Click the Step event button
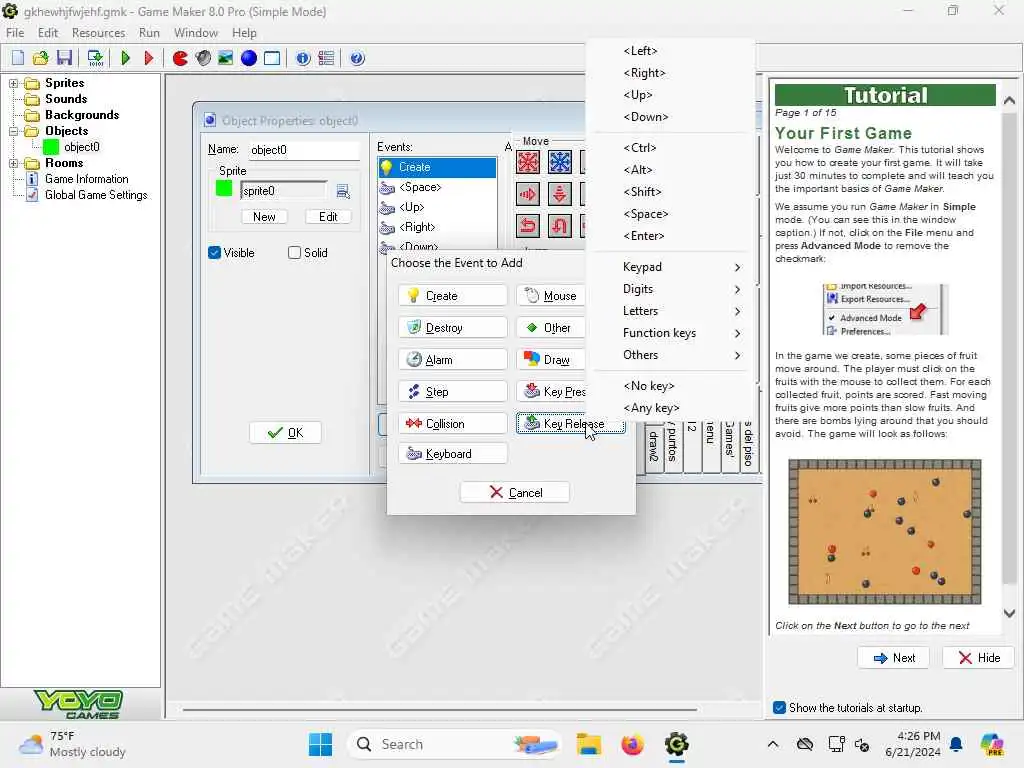 click(x=453, y=392)
